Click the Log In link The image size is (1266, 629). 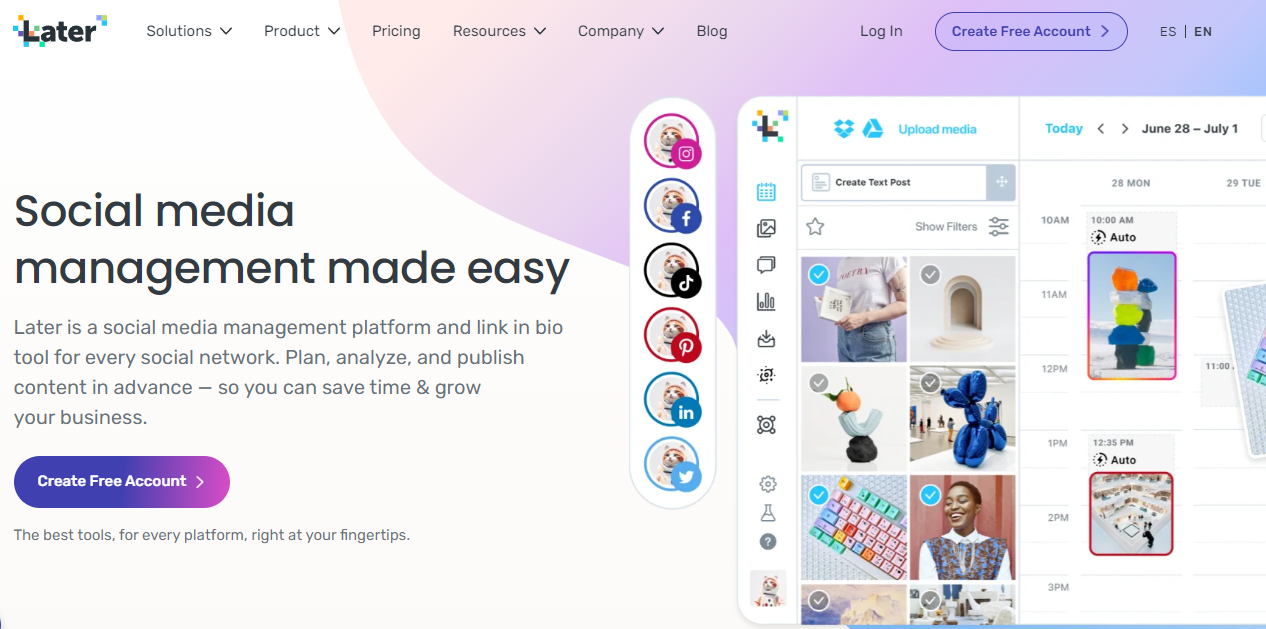pyautogui.click(x=881, y=31)
